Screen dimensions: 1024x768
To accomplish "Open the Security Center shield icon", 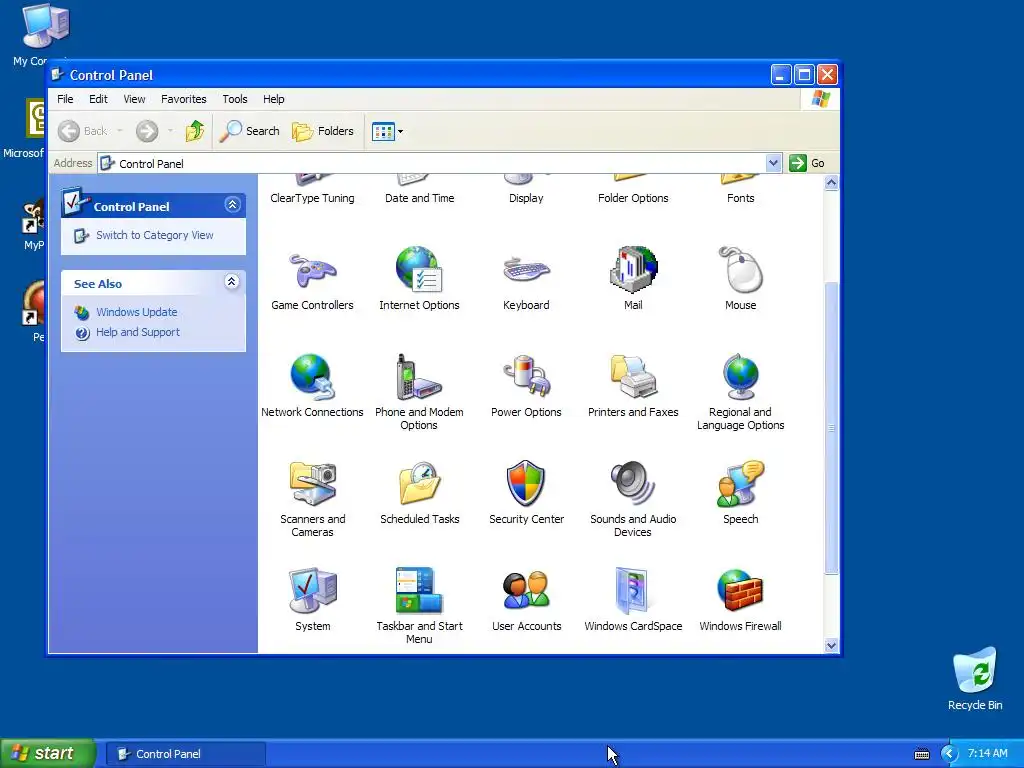I will coord(526,484).
